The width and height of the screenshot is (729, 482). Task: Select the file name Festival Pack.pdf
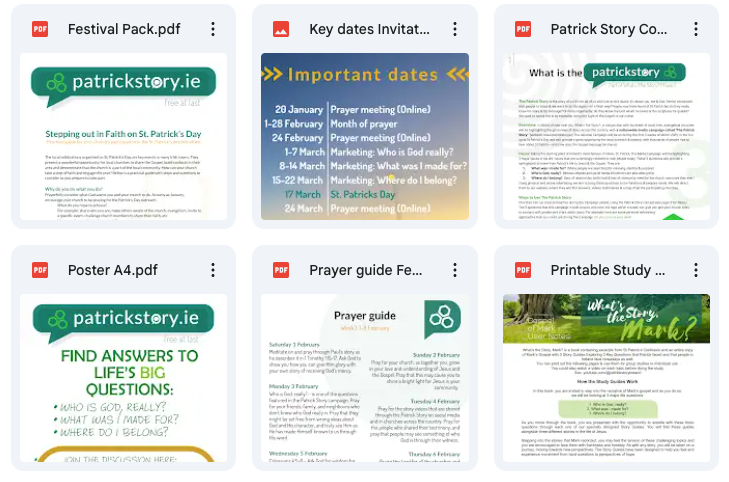(124, 29)
